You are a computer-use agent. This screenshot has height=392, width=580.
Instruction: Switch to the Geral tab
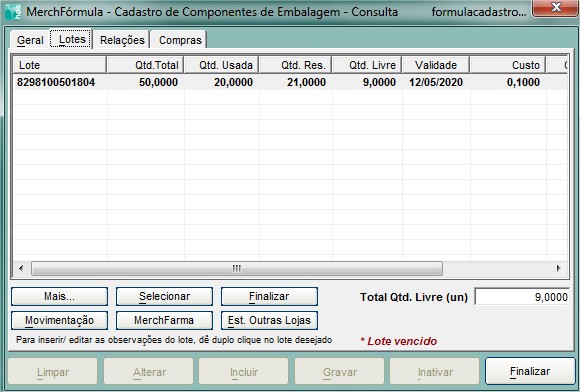point(30,40)
